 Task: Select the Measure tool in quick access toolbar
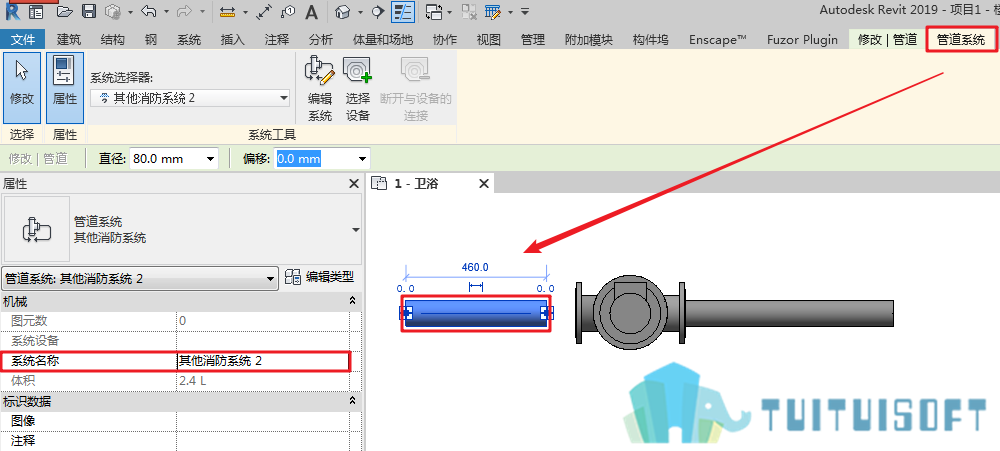(226, 11)
